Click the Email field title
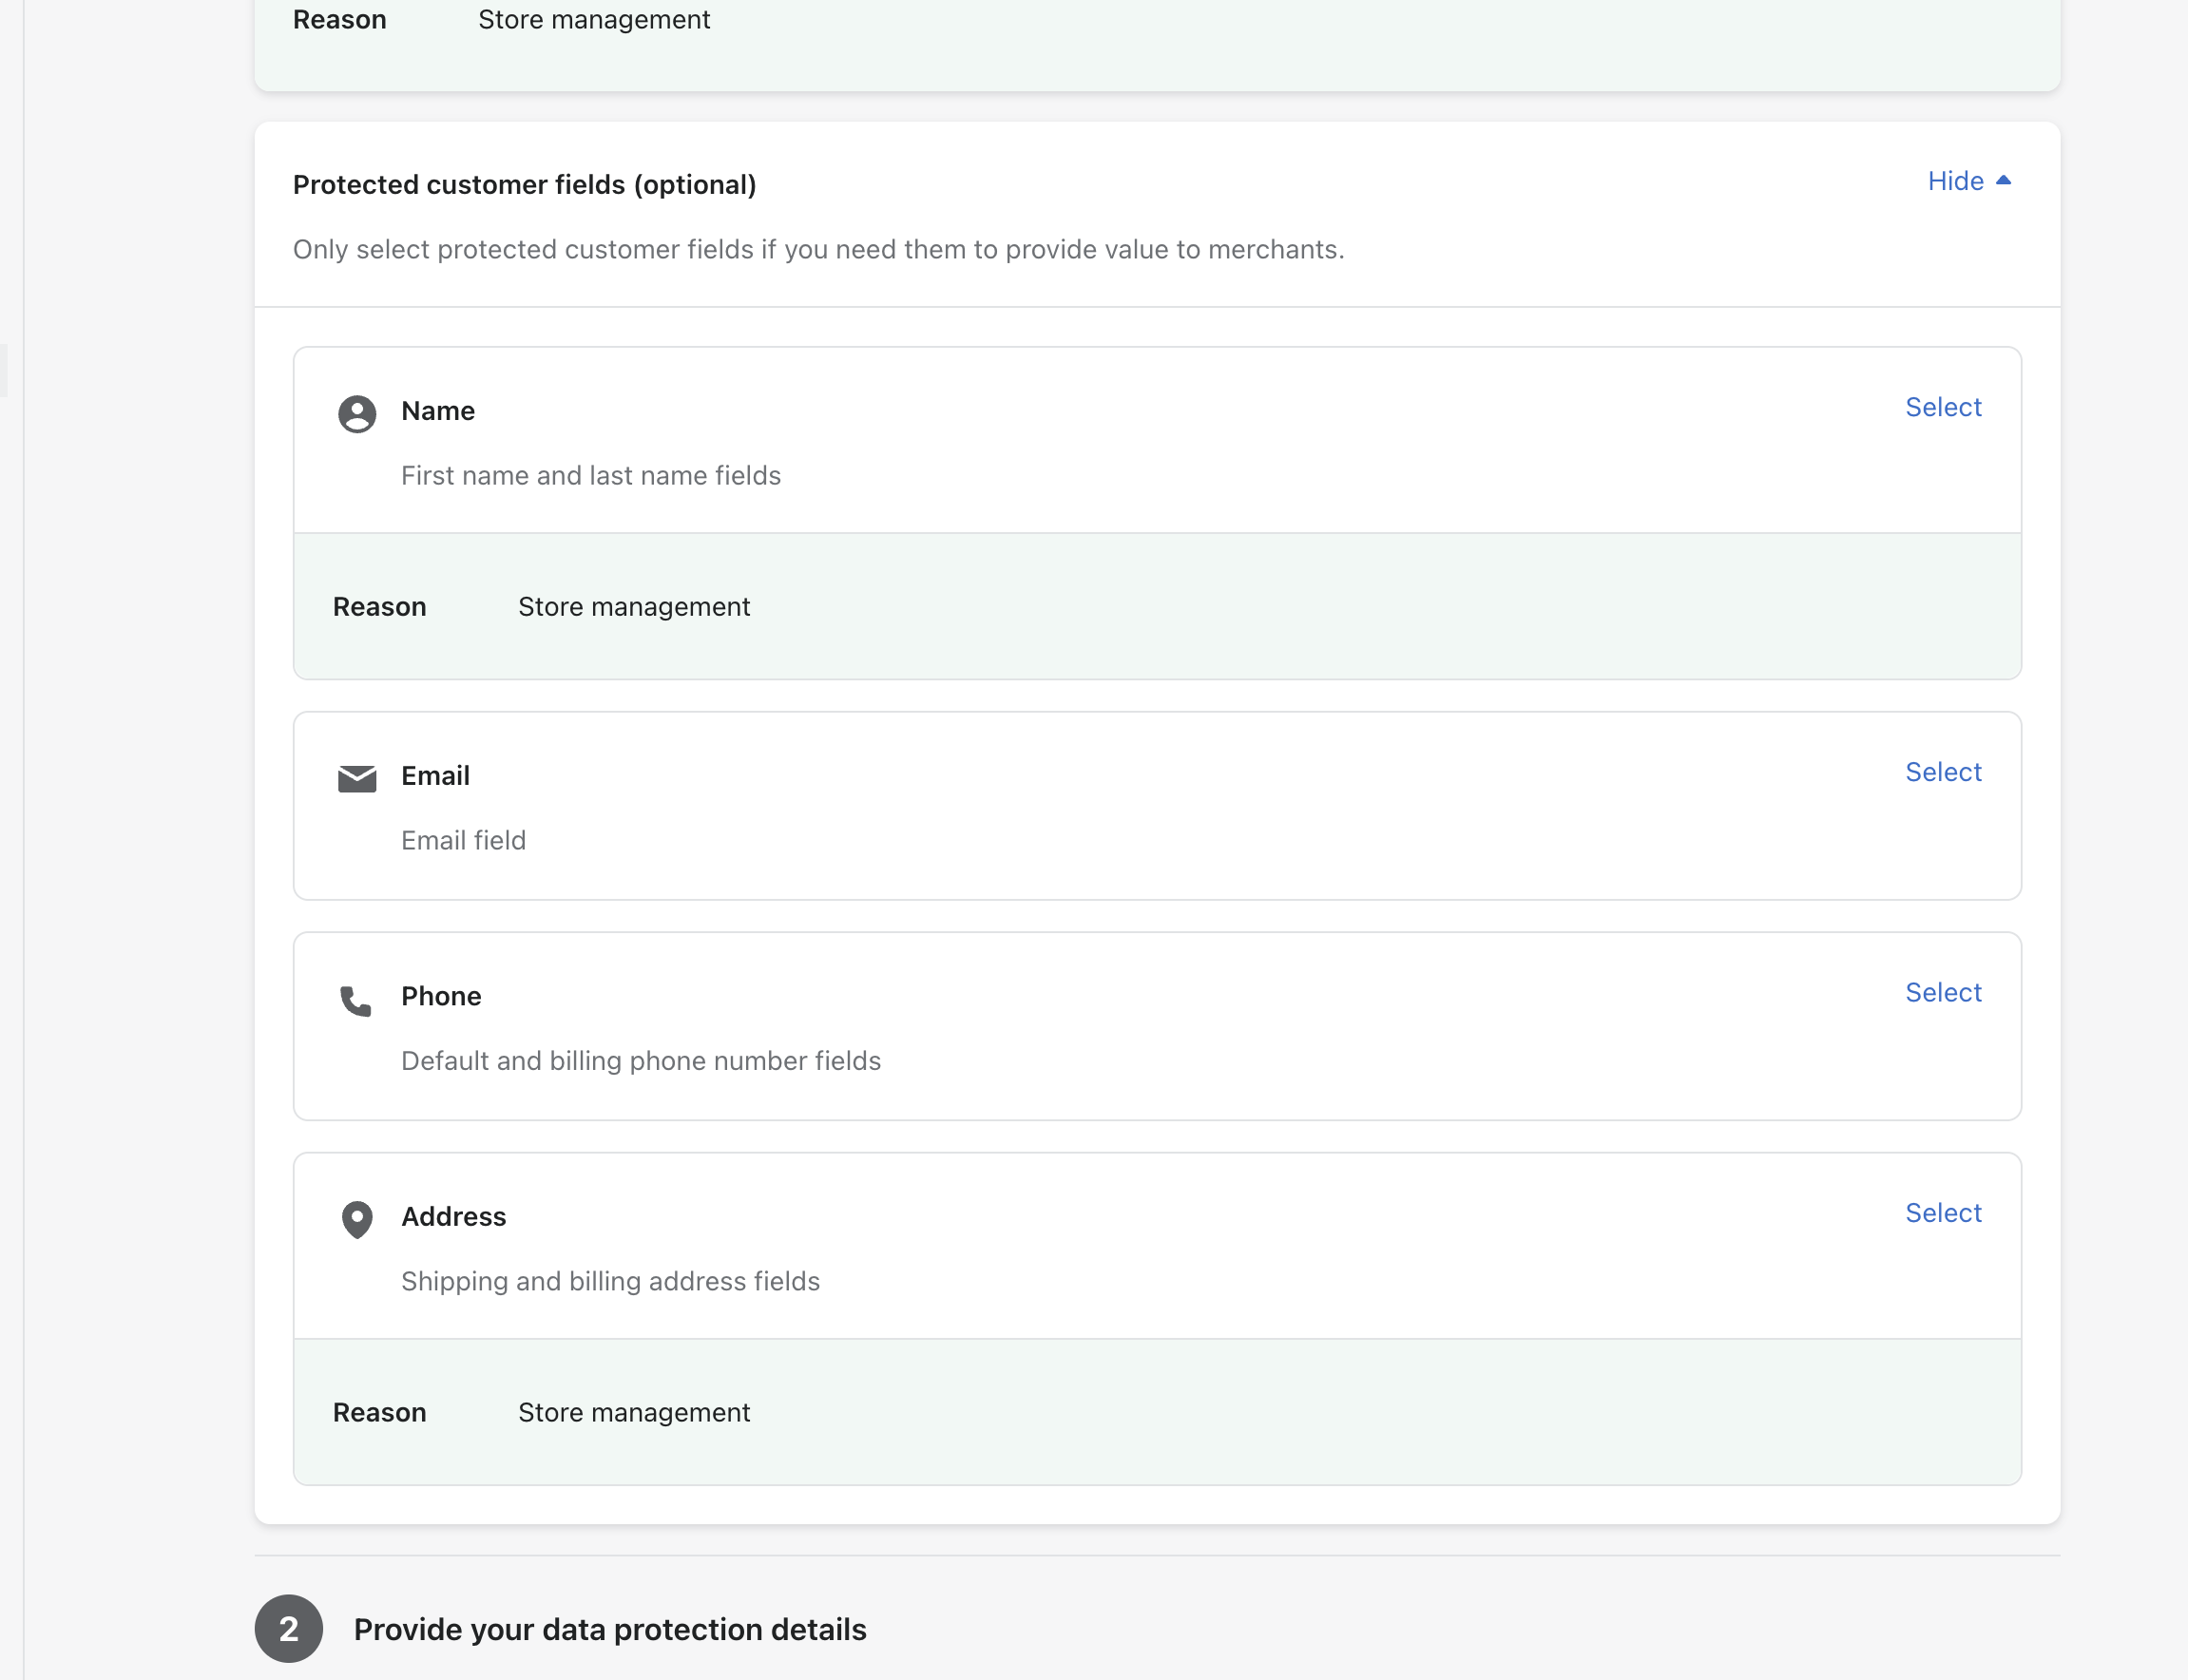The height and width of the screenshot is (1680, 2188). click(435, 776)
